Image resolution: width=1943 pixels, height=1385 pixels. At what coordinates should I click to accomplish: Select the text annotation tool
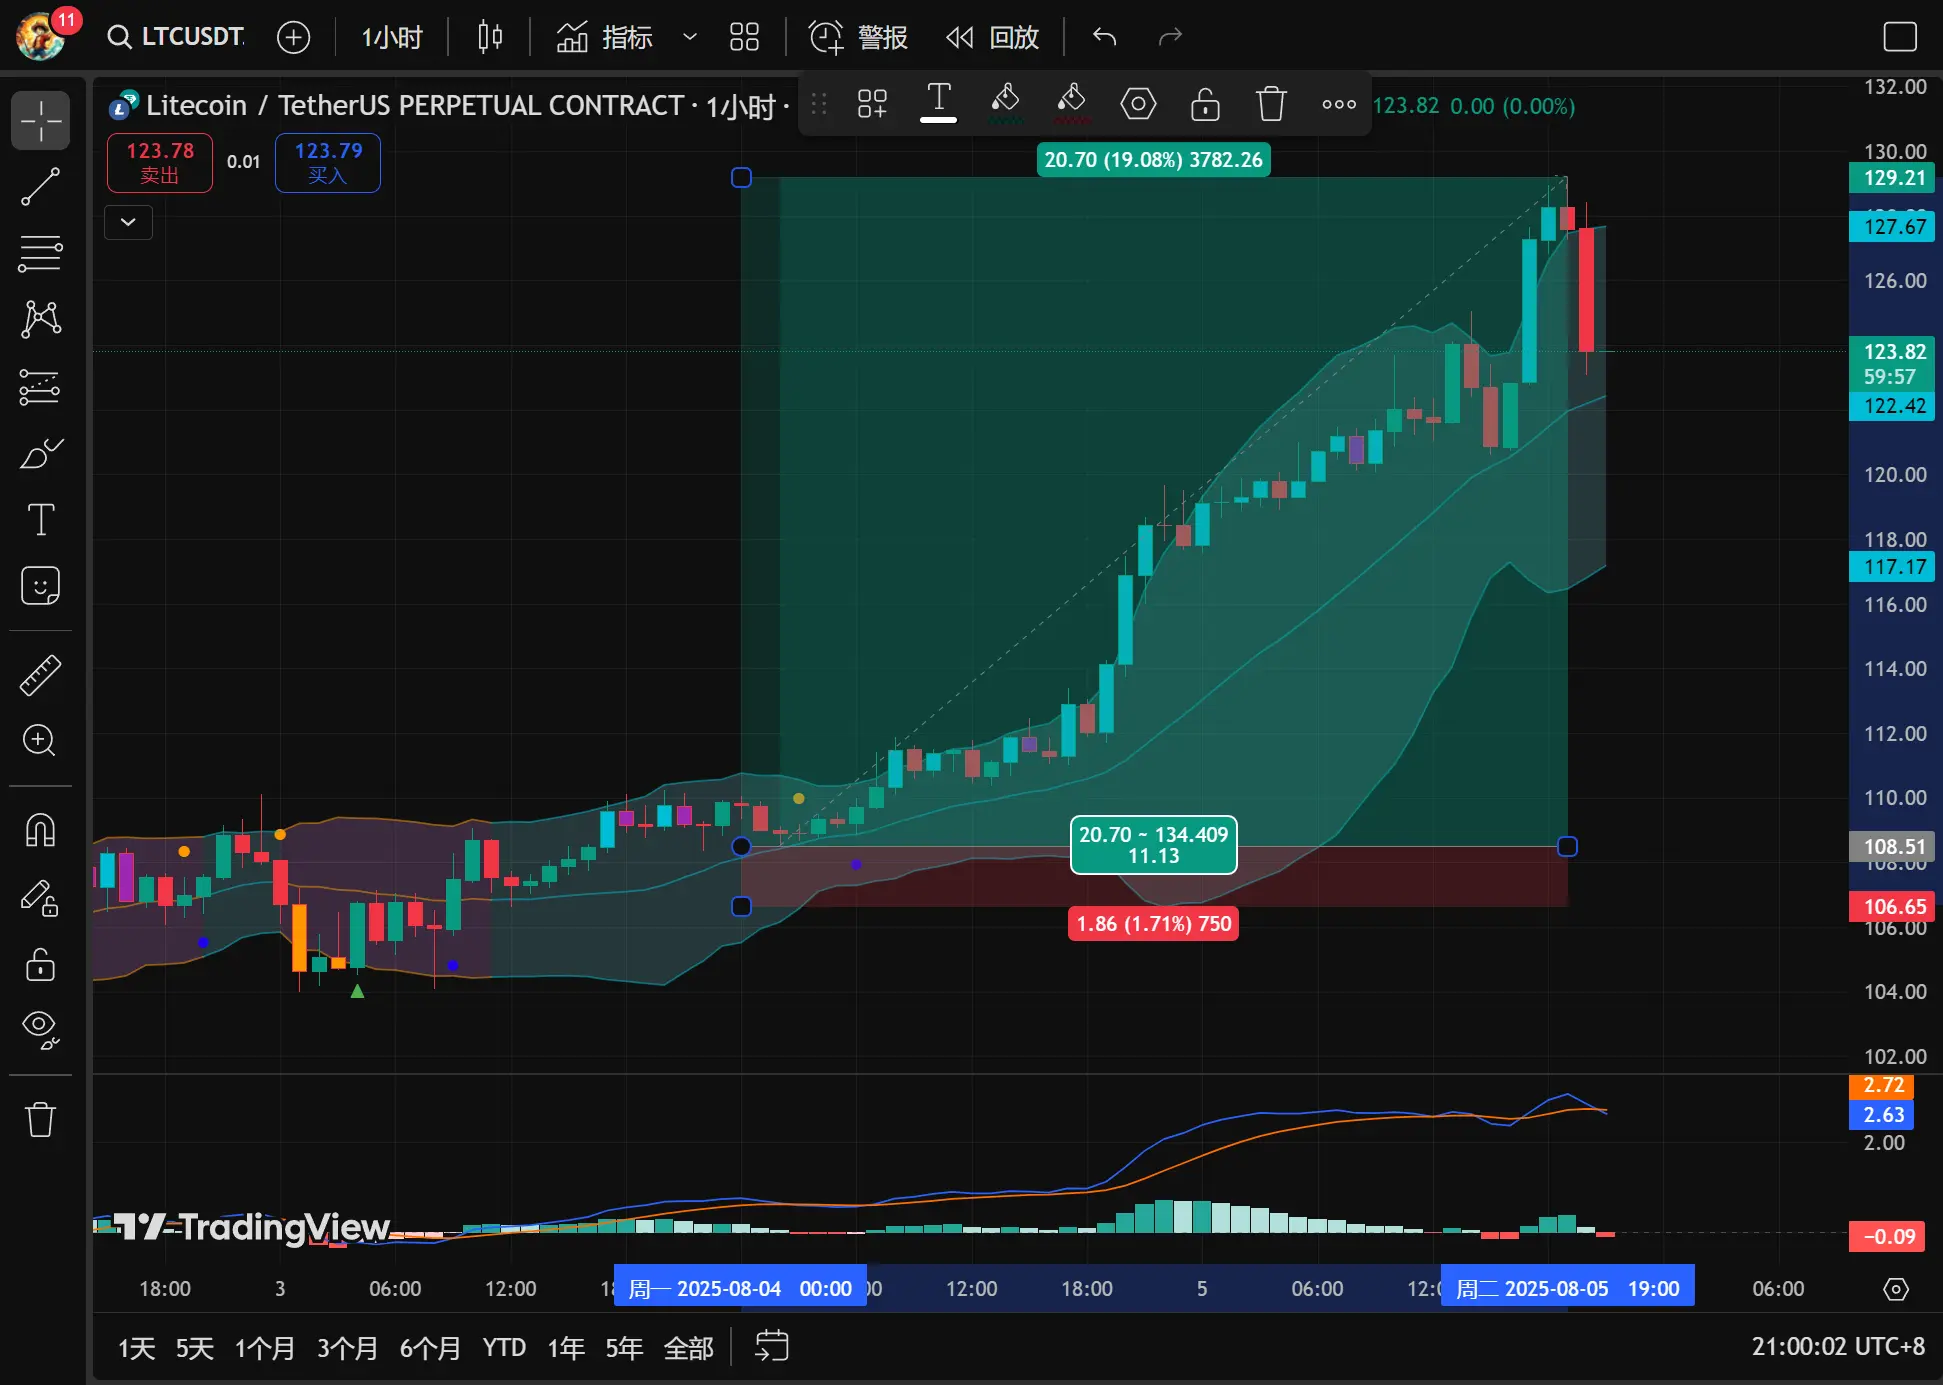(40, 519)
